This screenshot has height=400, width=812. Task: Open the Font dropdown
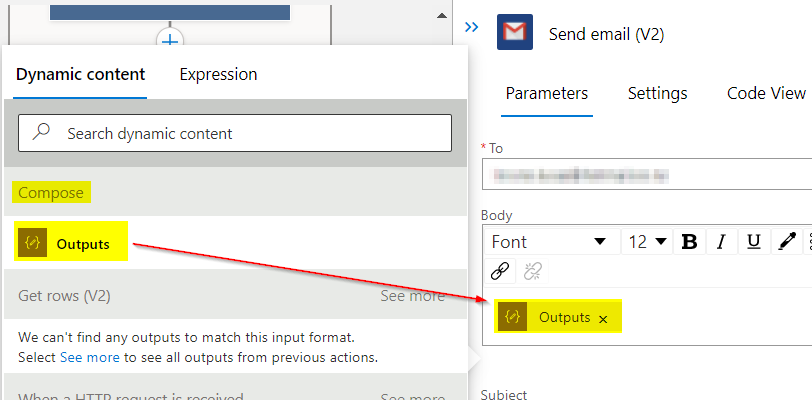548,241
